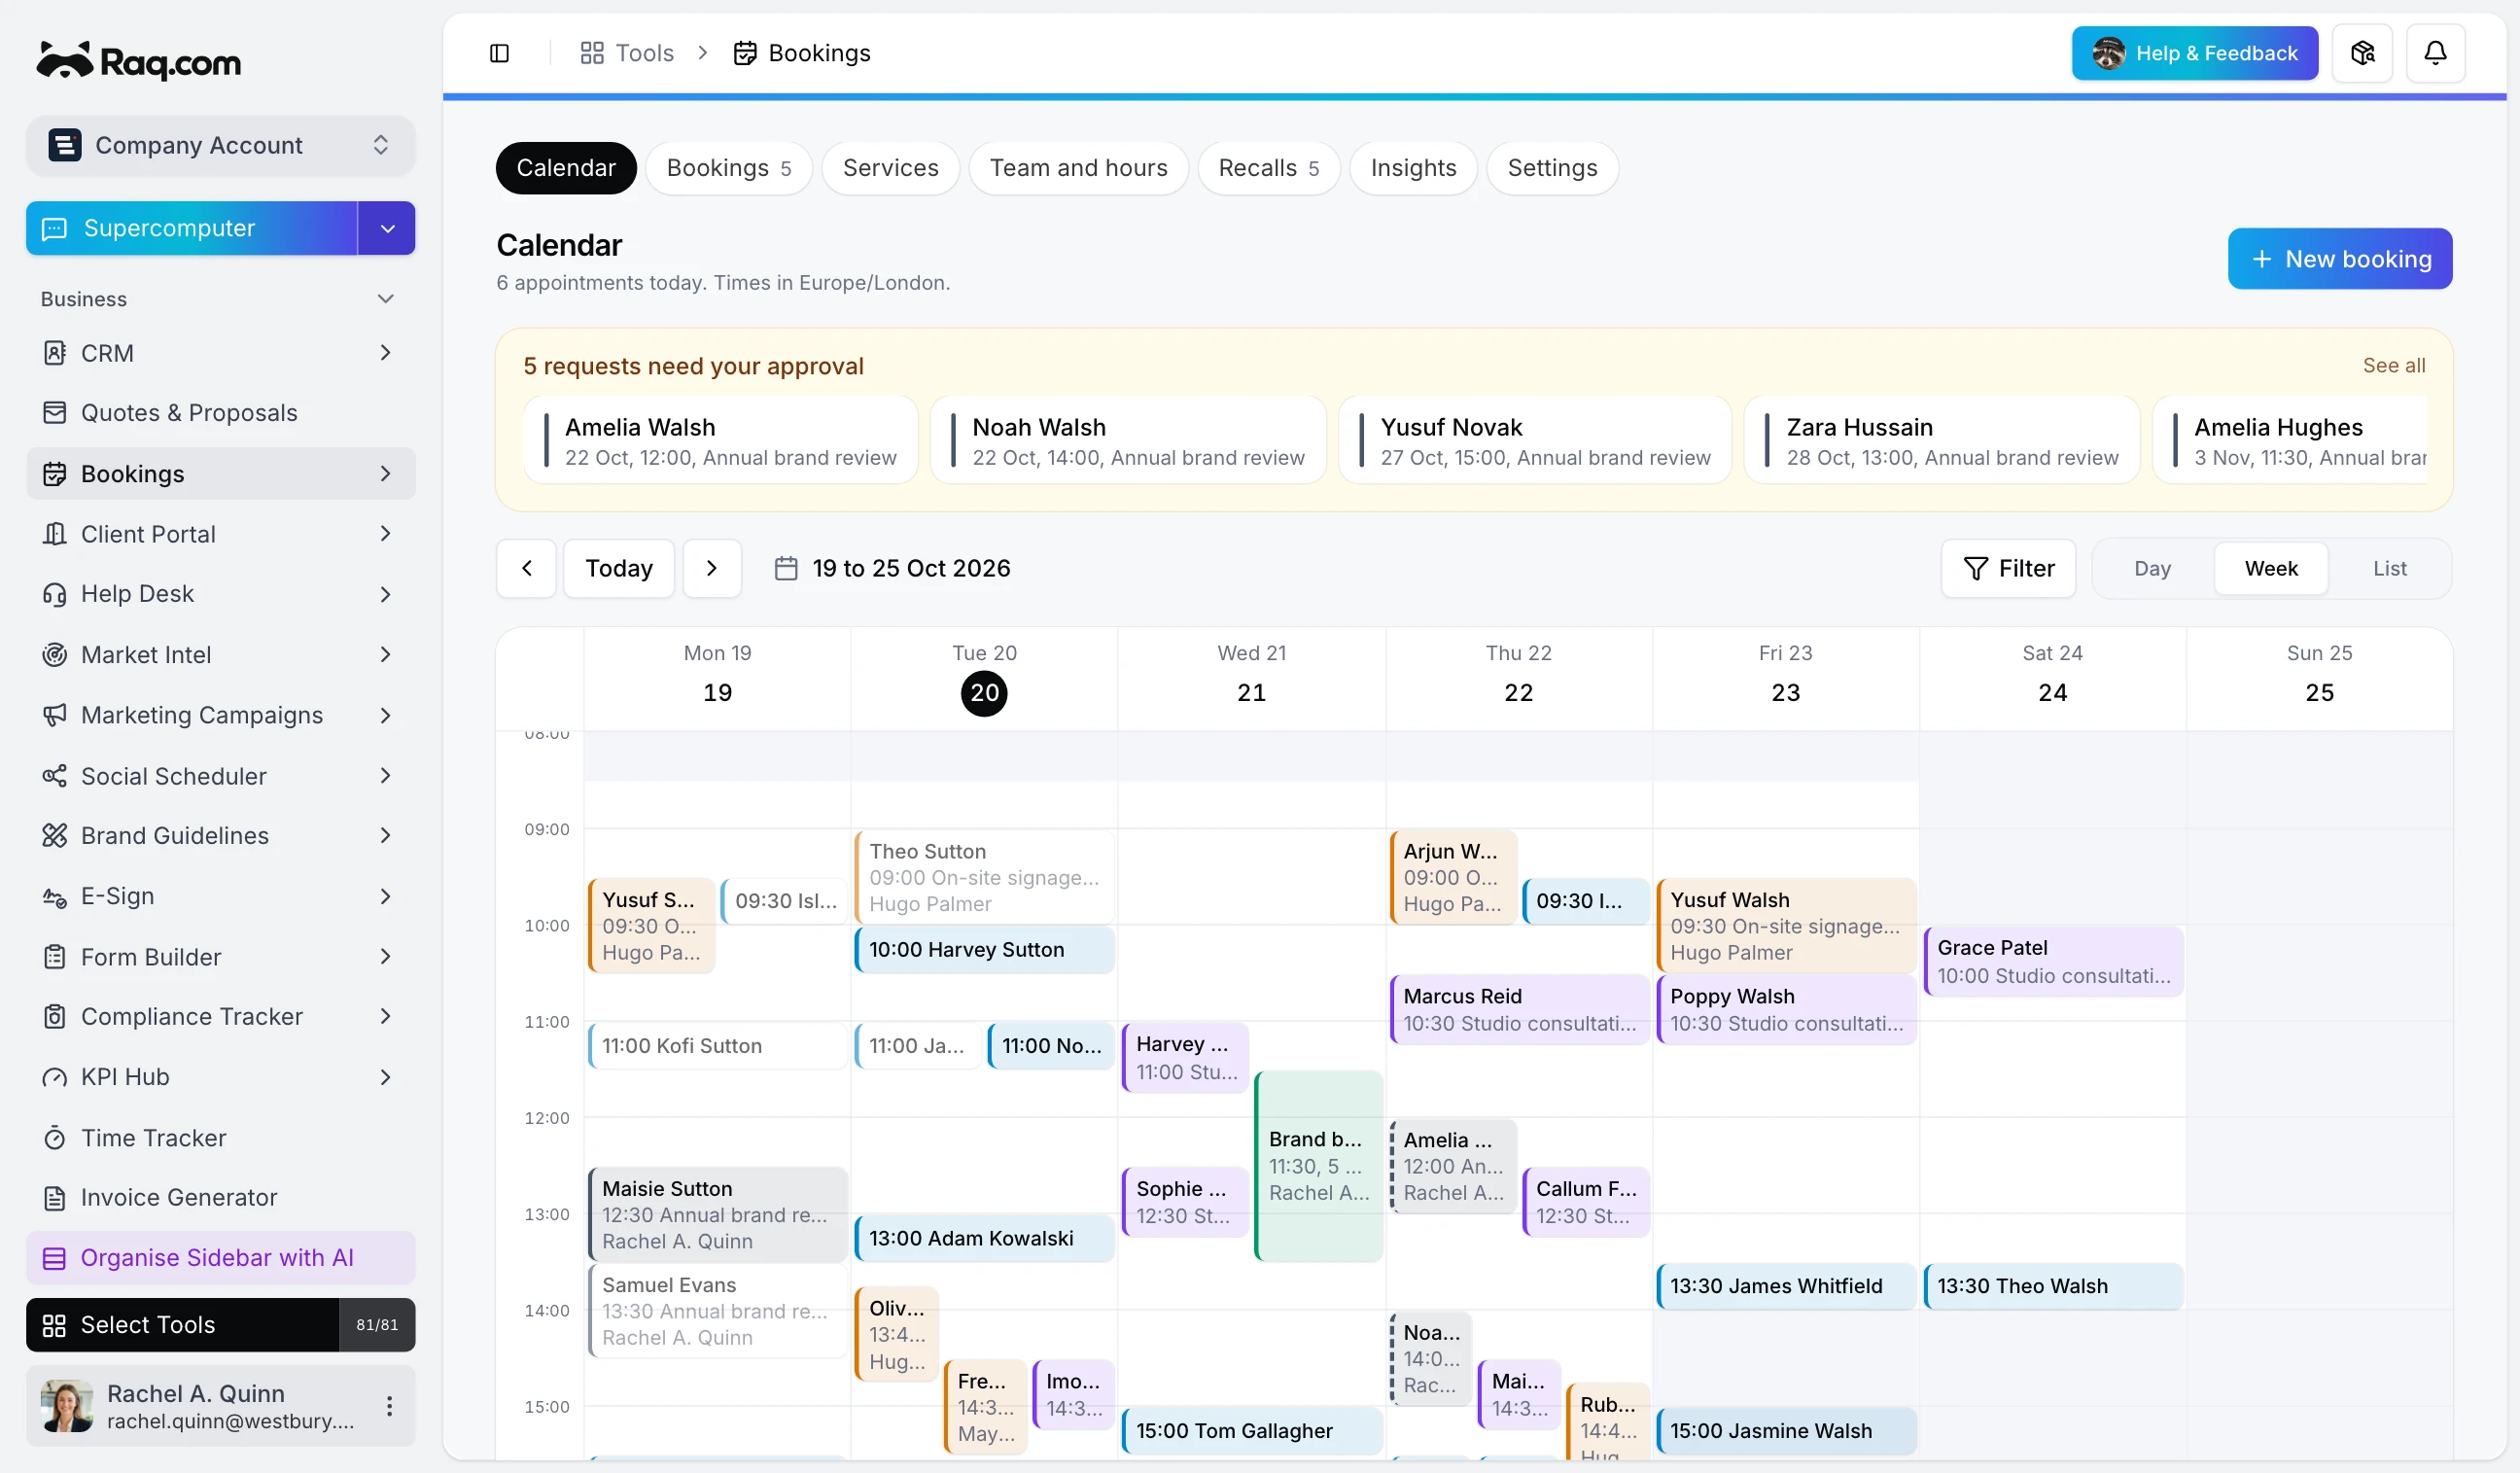Viewport: 2520px width, 1473px height.
Task: Open Help Desk in the sidebar
Action: point(220,594)
